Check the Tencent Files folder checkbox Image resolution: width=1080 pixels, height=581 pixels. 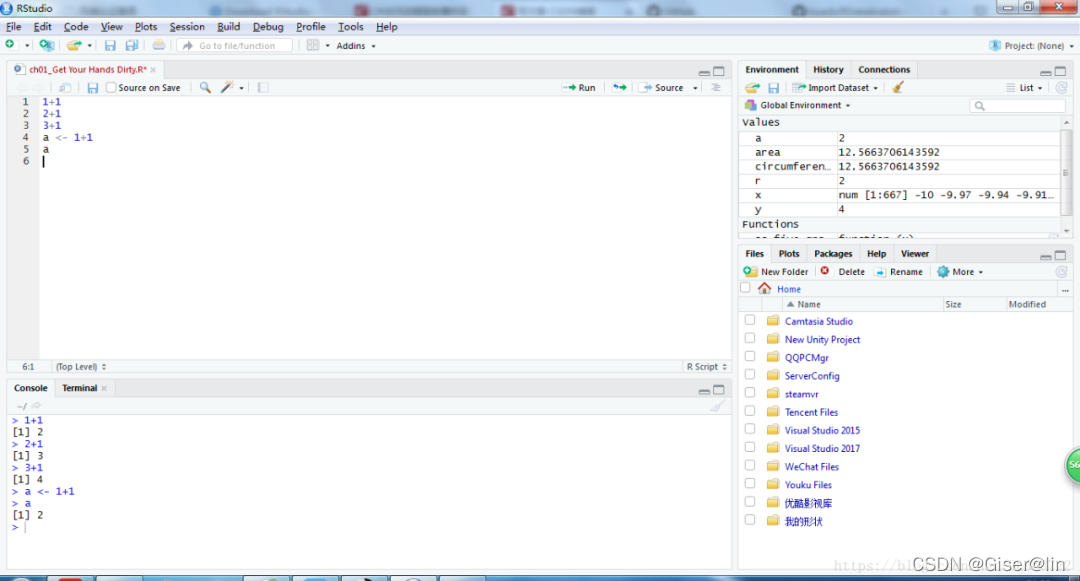click(x=749, y=411)
